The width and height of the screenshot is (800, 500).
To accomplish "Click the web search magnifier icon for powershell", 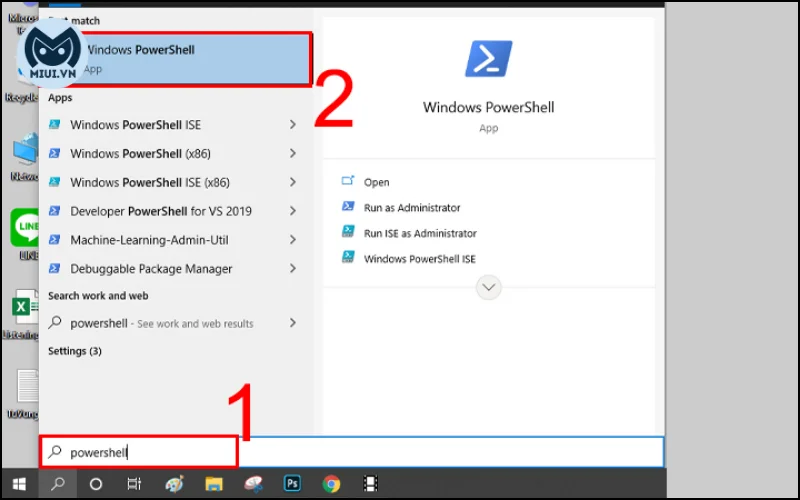I will point(55,322).
